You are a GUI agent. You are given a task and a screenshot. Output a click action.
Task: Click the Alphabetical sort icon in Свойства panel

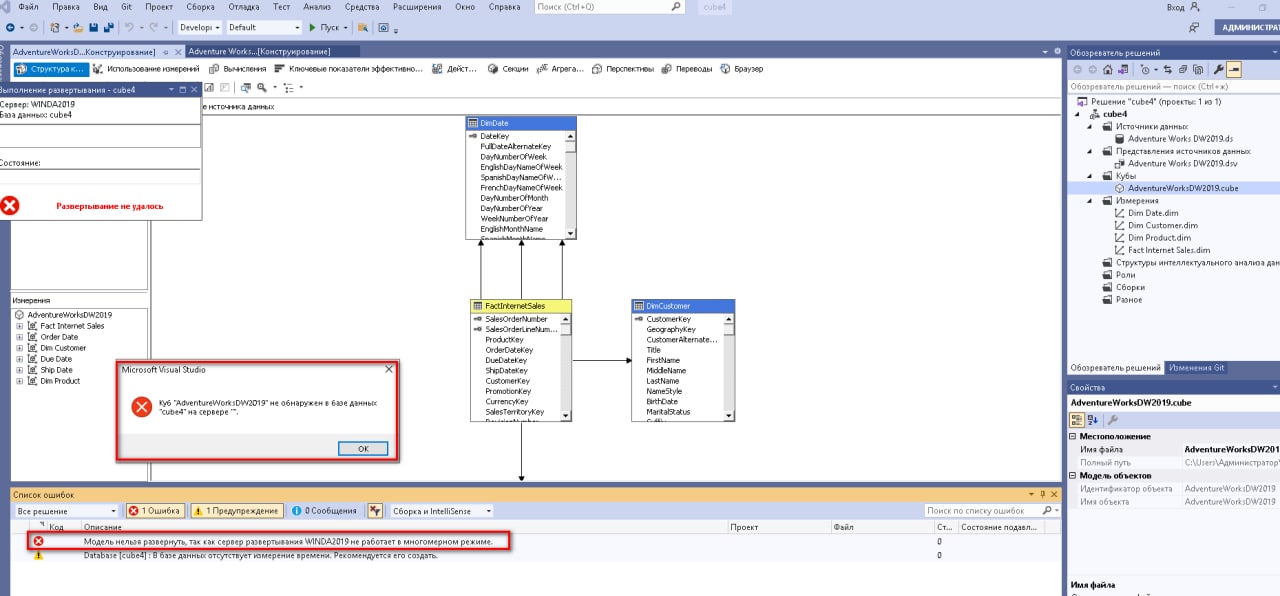click(1093, 419)
